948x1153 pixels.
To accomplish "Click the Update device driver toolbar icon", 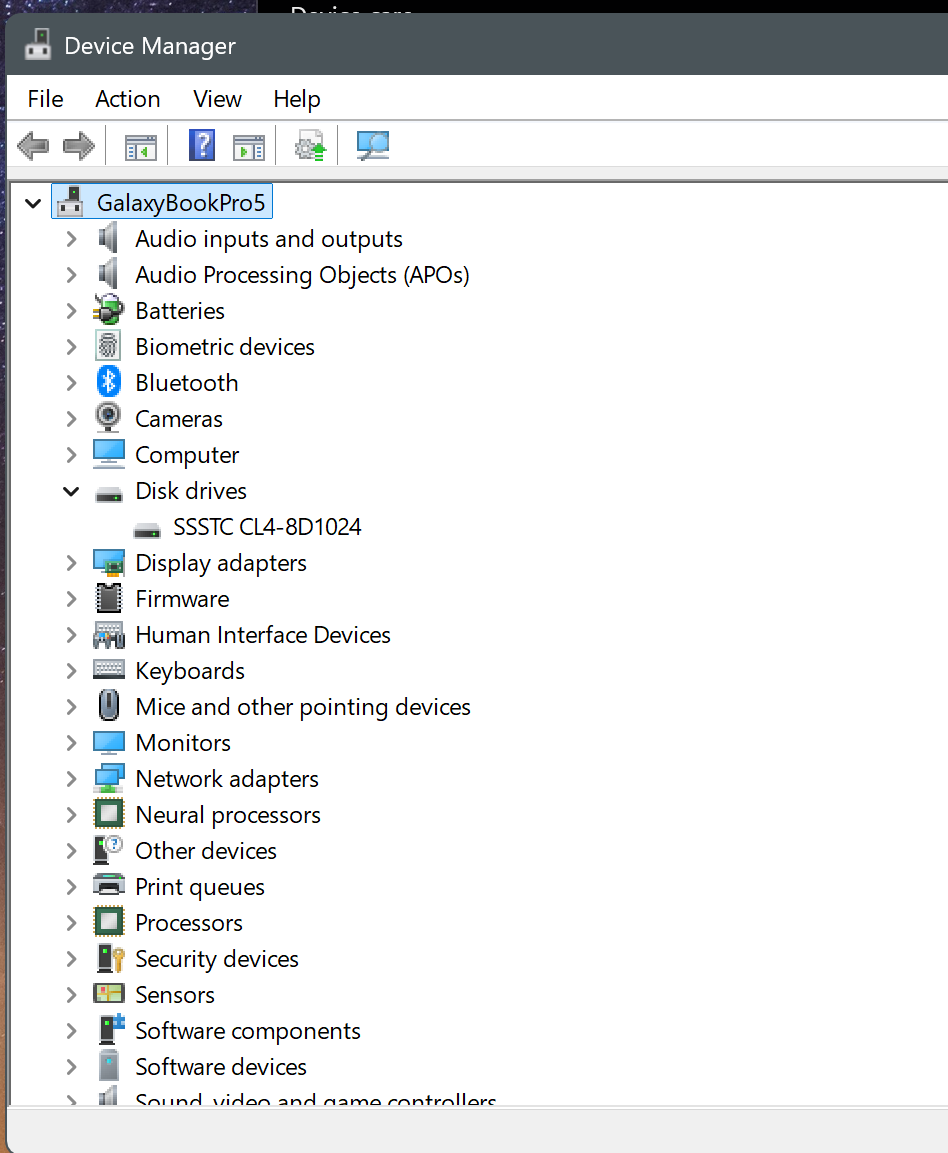I will coord(310,146).
